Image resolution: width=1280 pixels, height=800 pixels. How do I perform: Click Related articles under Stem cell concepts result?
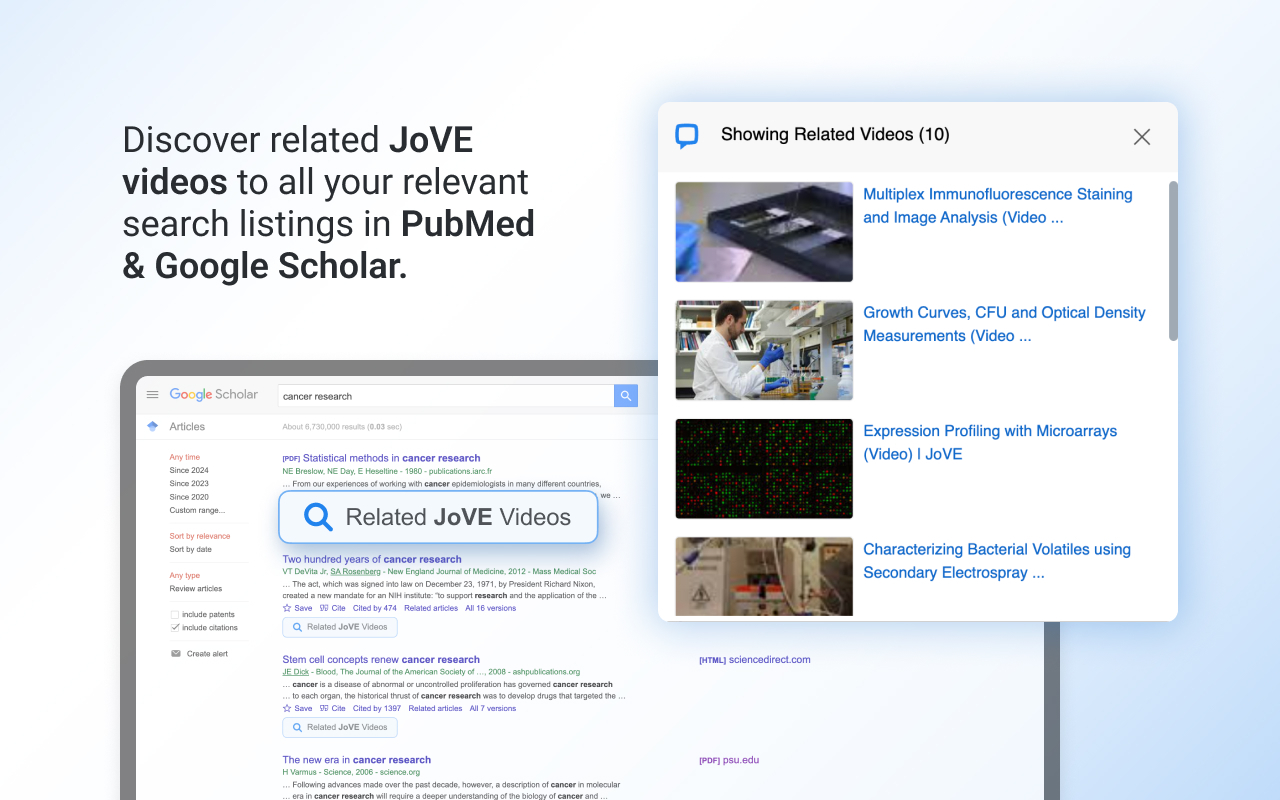(x=436, y=708)
